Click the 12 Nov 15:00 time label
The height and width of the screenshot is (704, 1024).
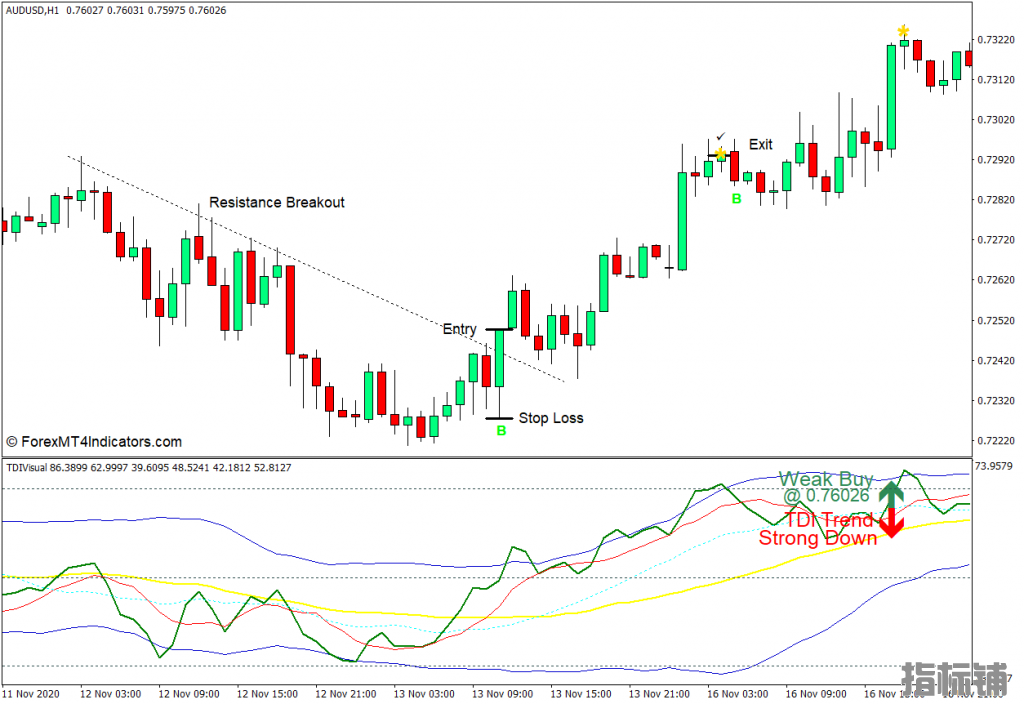267,694
